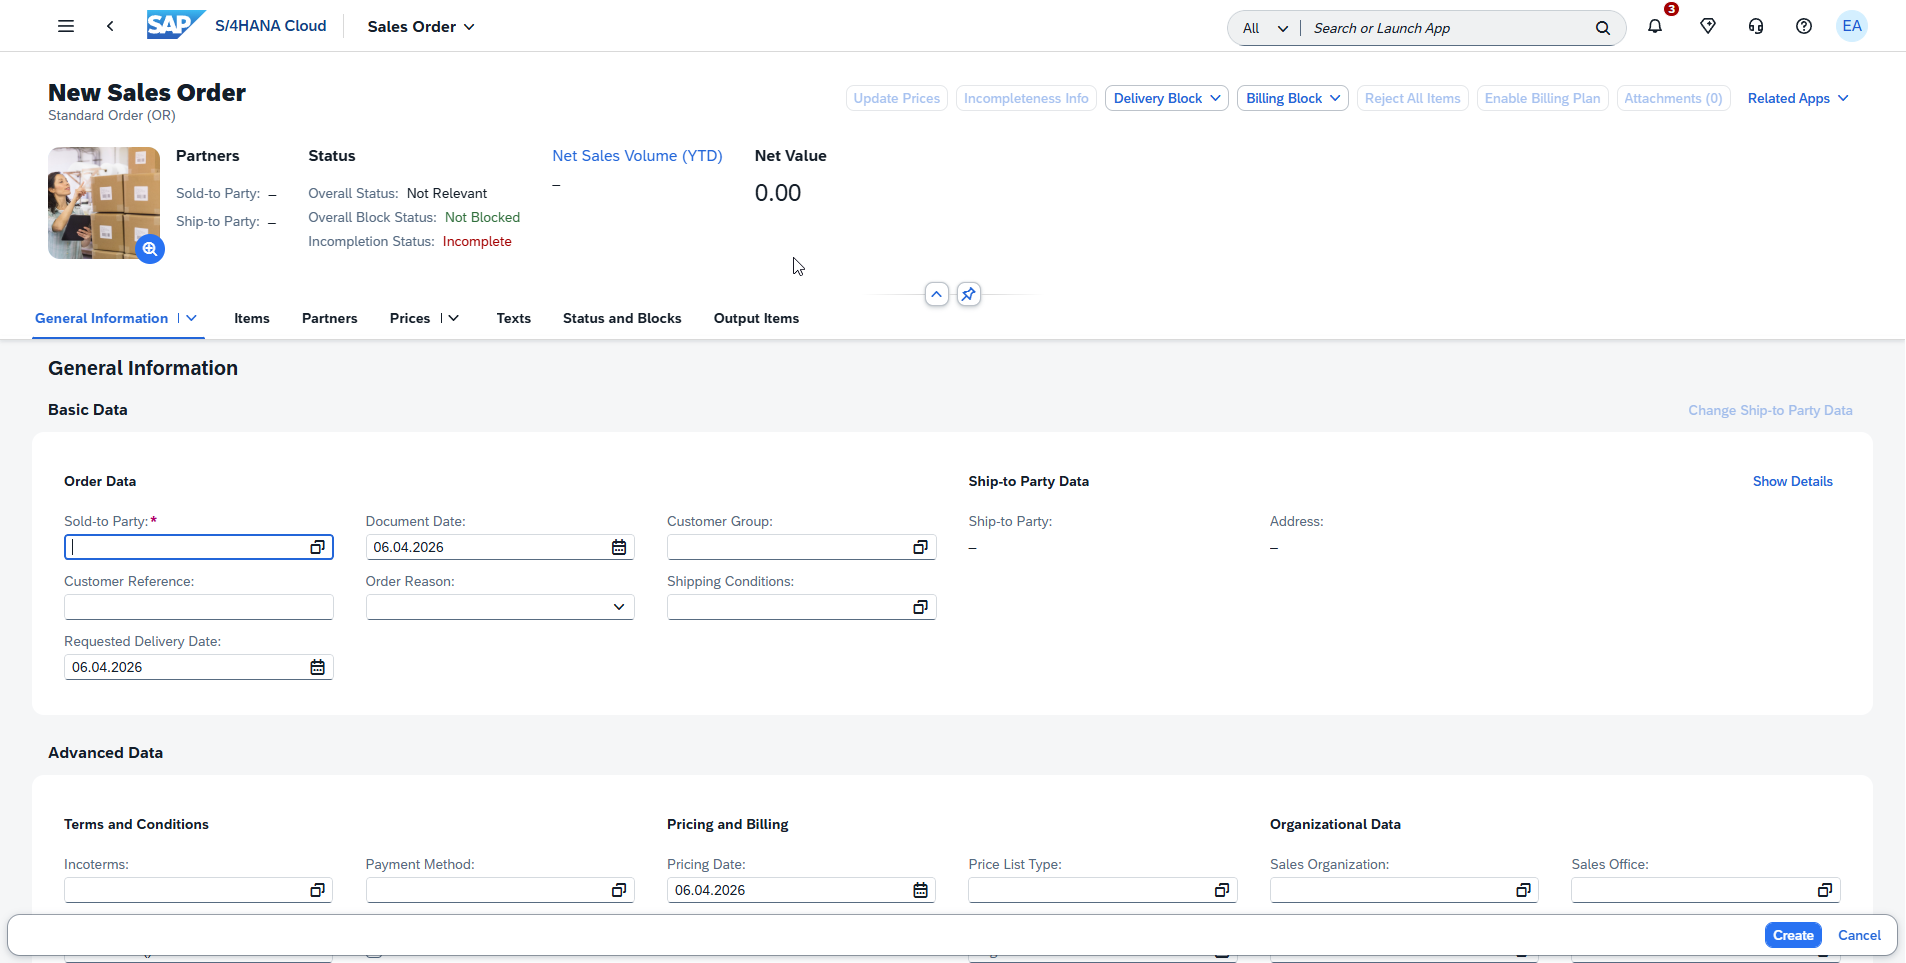
Task: Open the help question mark icon
Action: 1803,27
